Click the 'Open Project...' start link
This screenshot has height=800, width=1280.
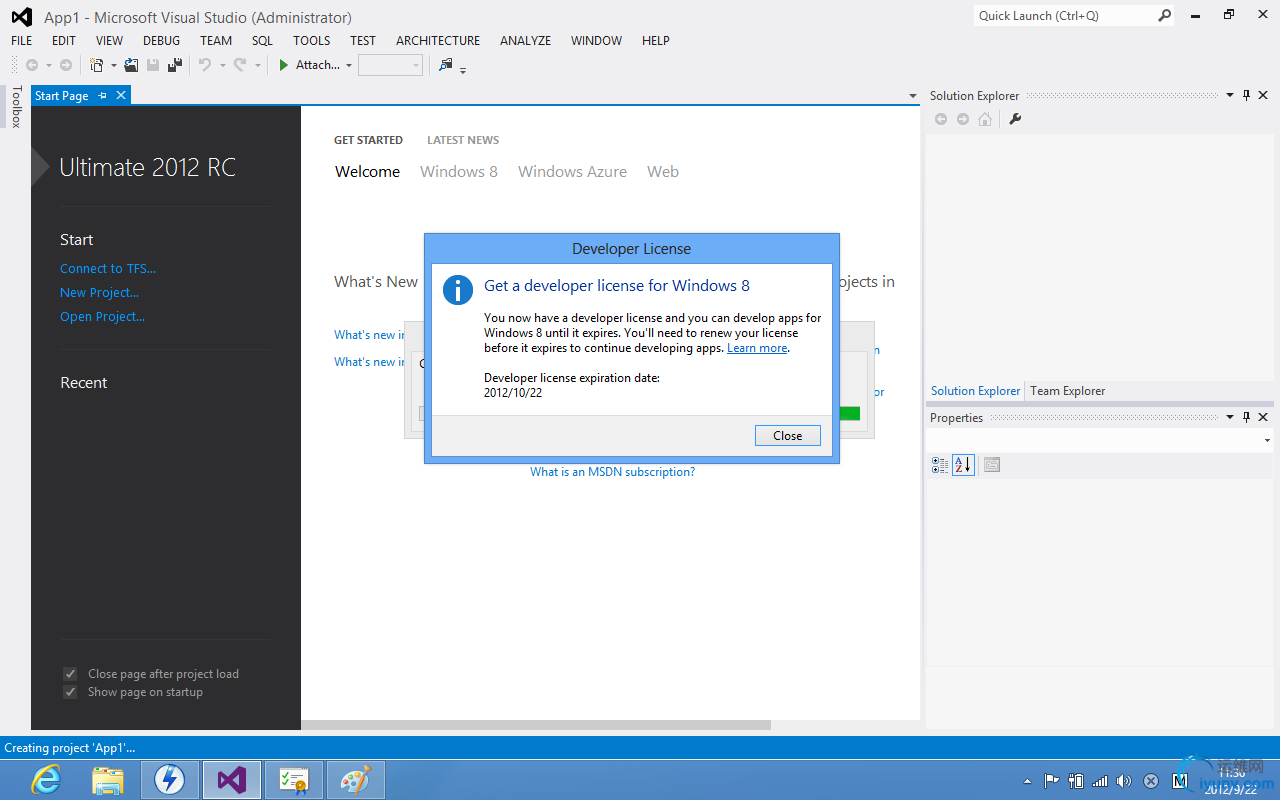click(102, 317)
